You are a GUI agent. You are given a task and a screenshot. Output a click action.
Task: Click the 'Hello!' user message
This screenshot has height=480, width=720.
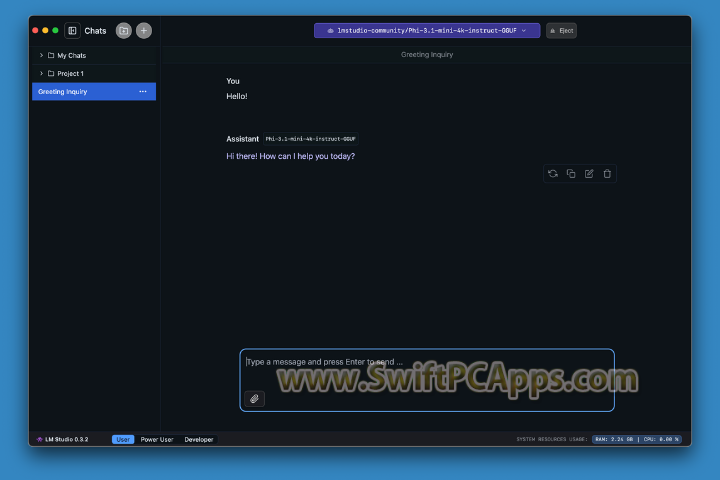pyautogui.click(x=237, y=96)
